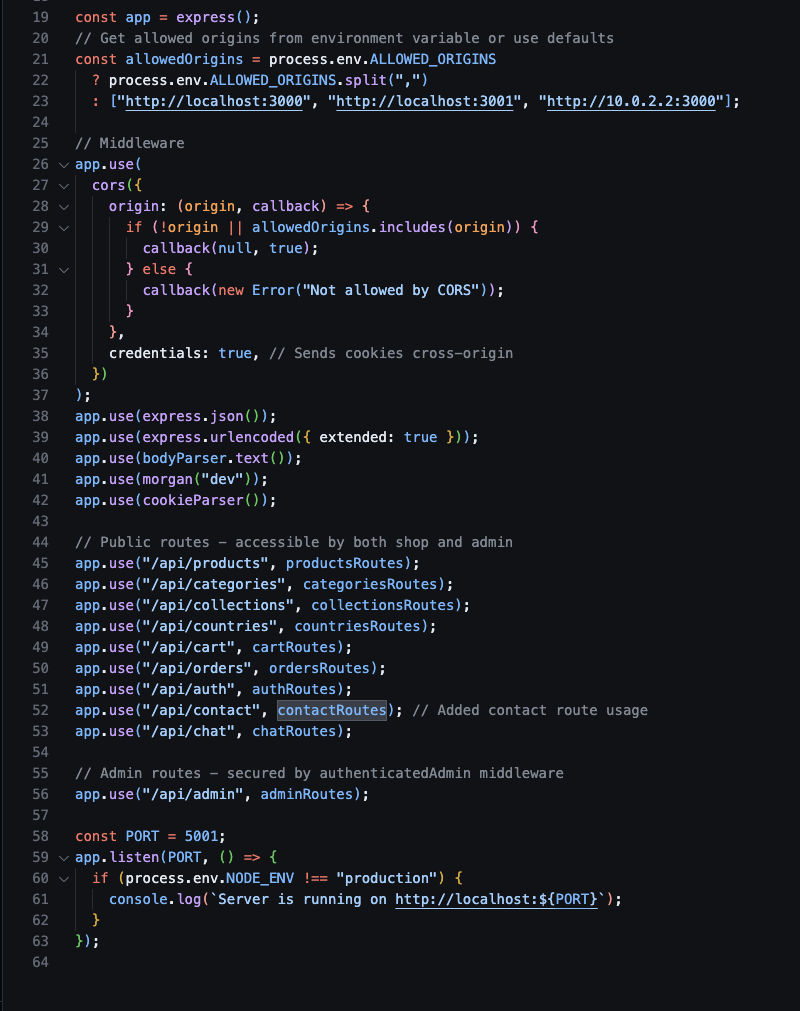The width and height of the screenshot is (800, 1011).
Task: Click express() call on line 19
Action: pyautogui.click(x=214, y=17)
